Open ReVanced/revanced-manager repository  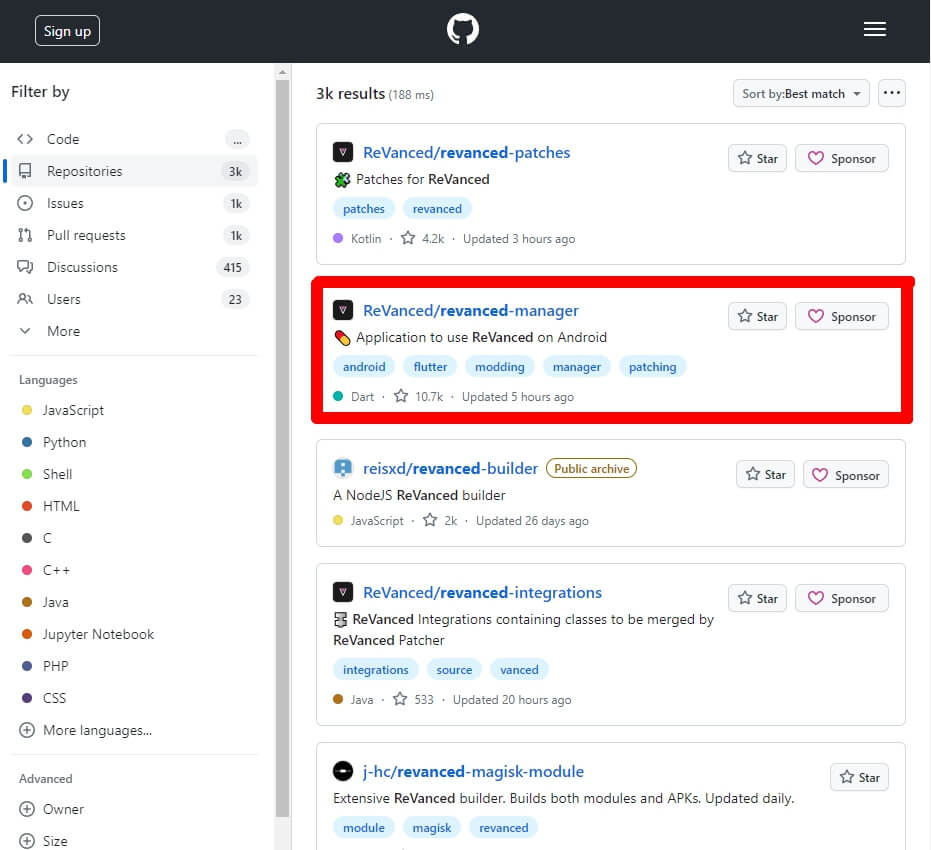pyautogui.click(x=470, y=310)
